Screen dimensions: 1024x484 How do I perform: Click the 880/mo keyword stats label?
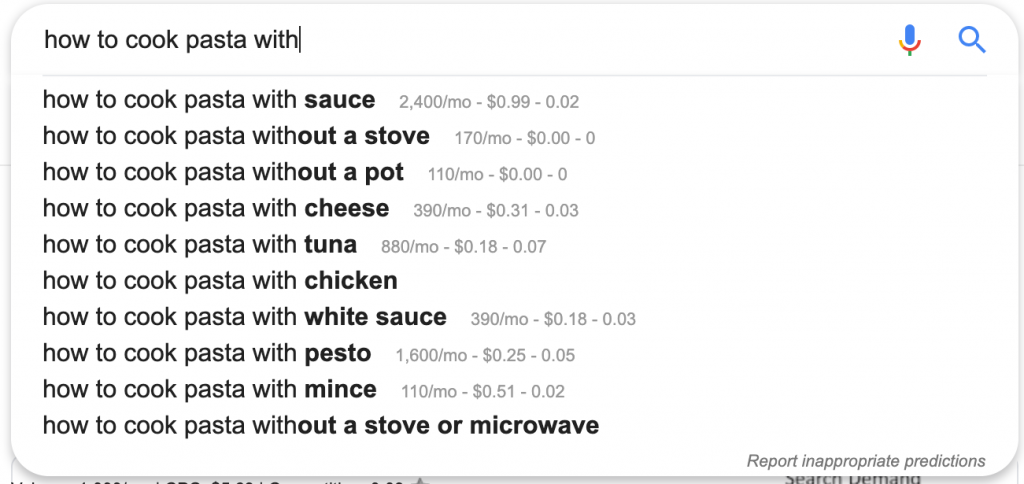click(x=410, y=246)
